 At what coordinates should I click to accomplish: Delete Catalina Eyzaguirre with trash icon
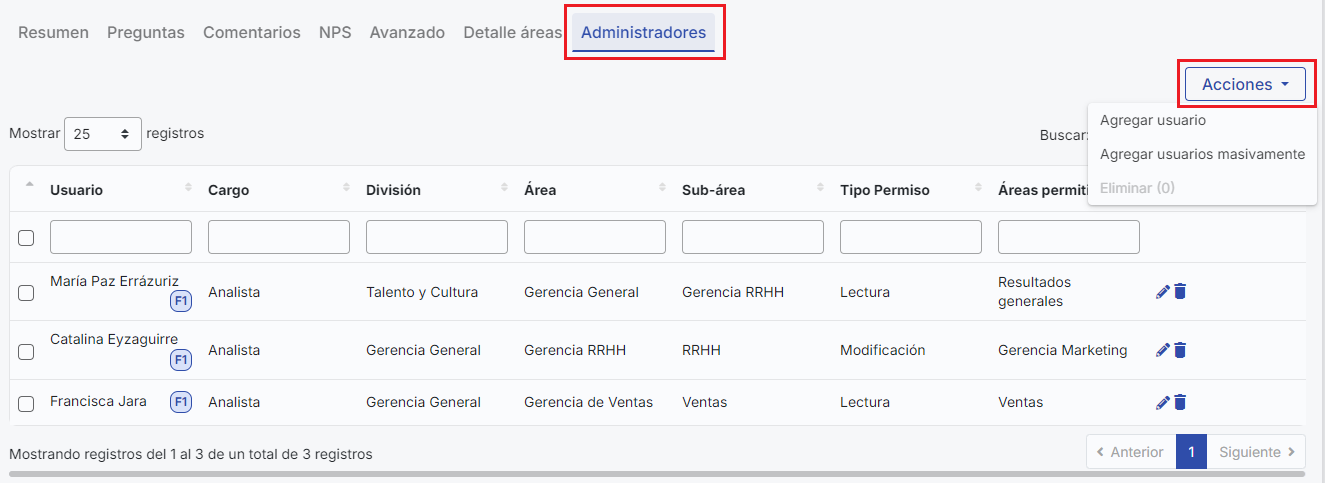[x=1180, y=350]
